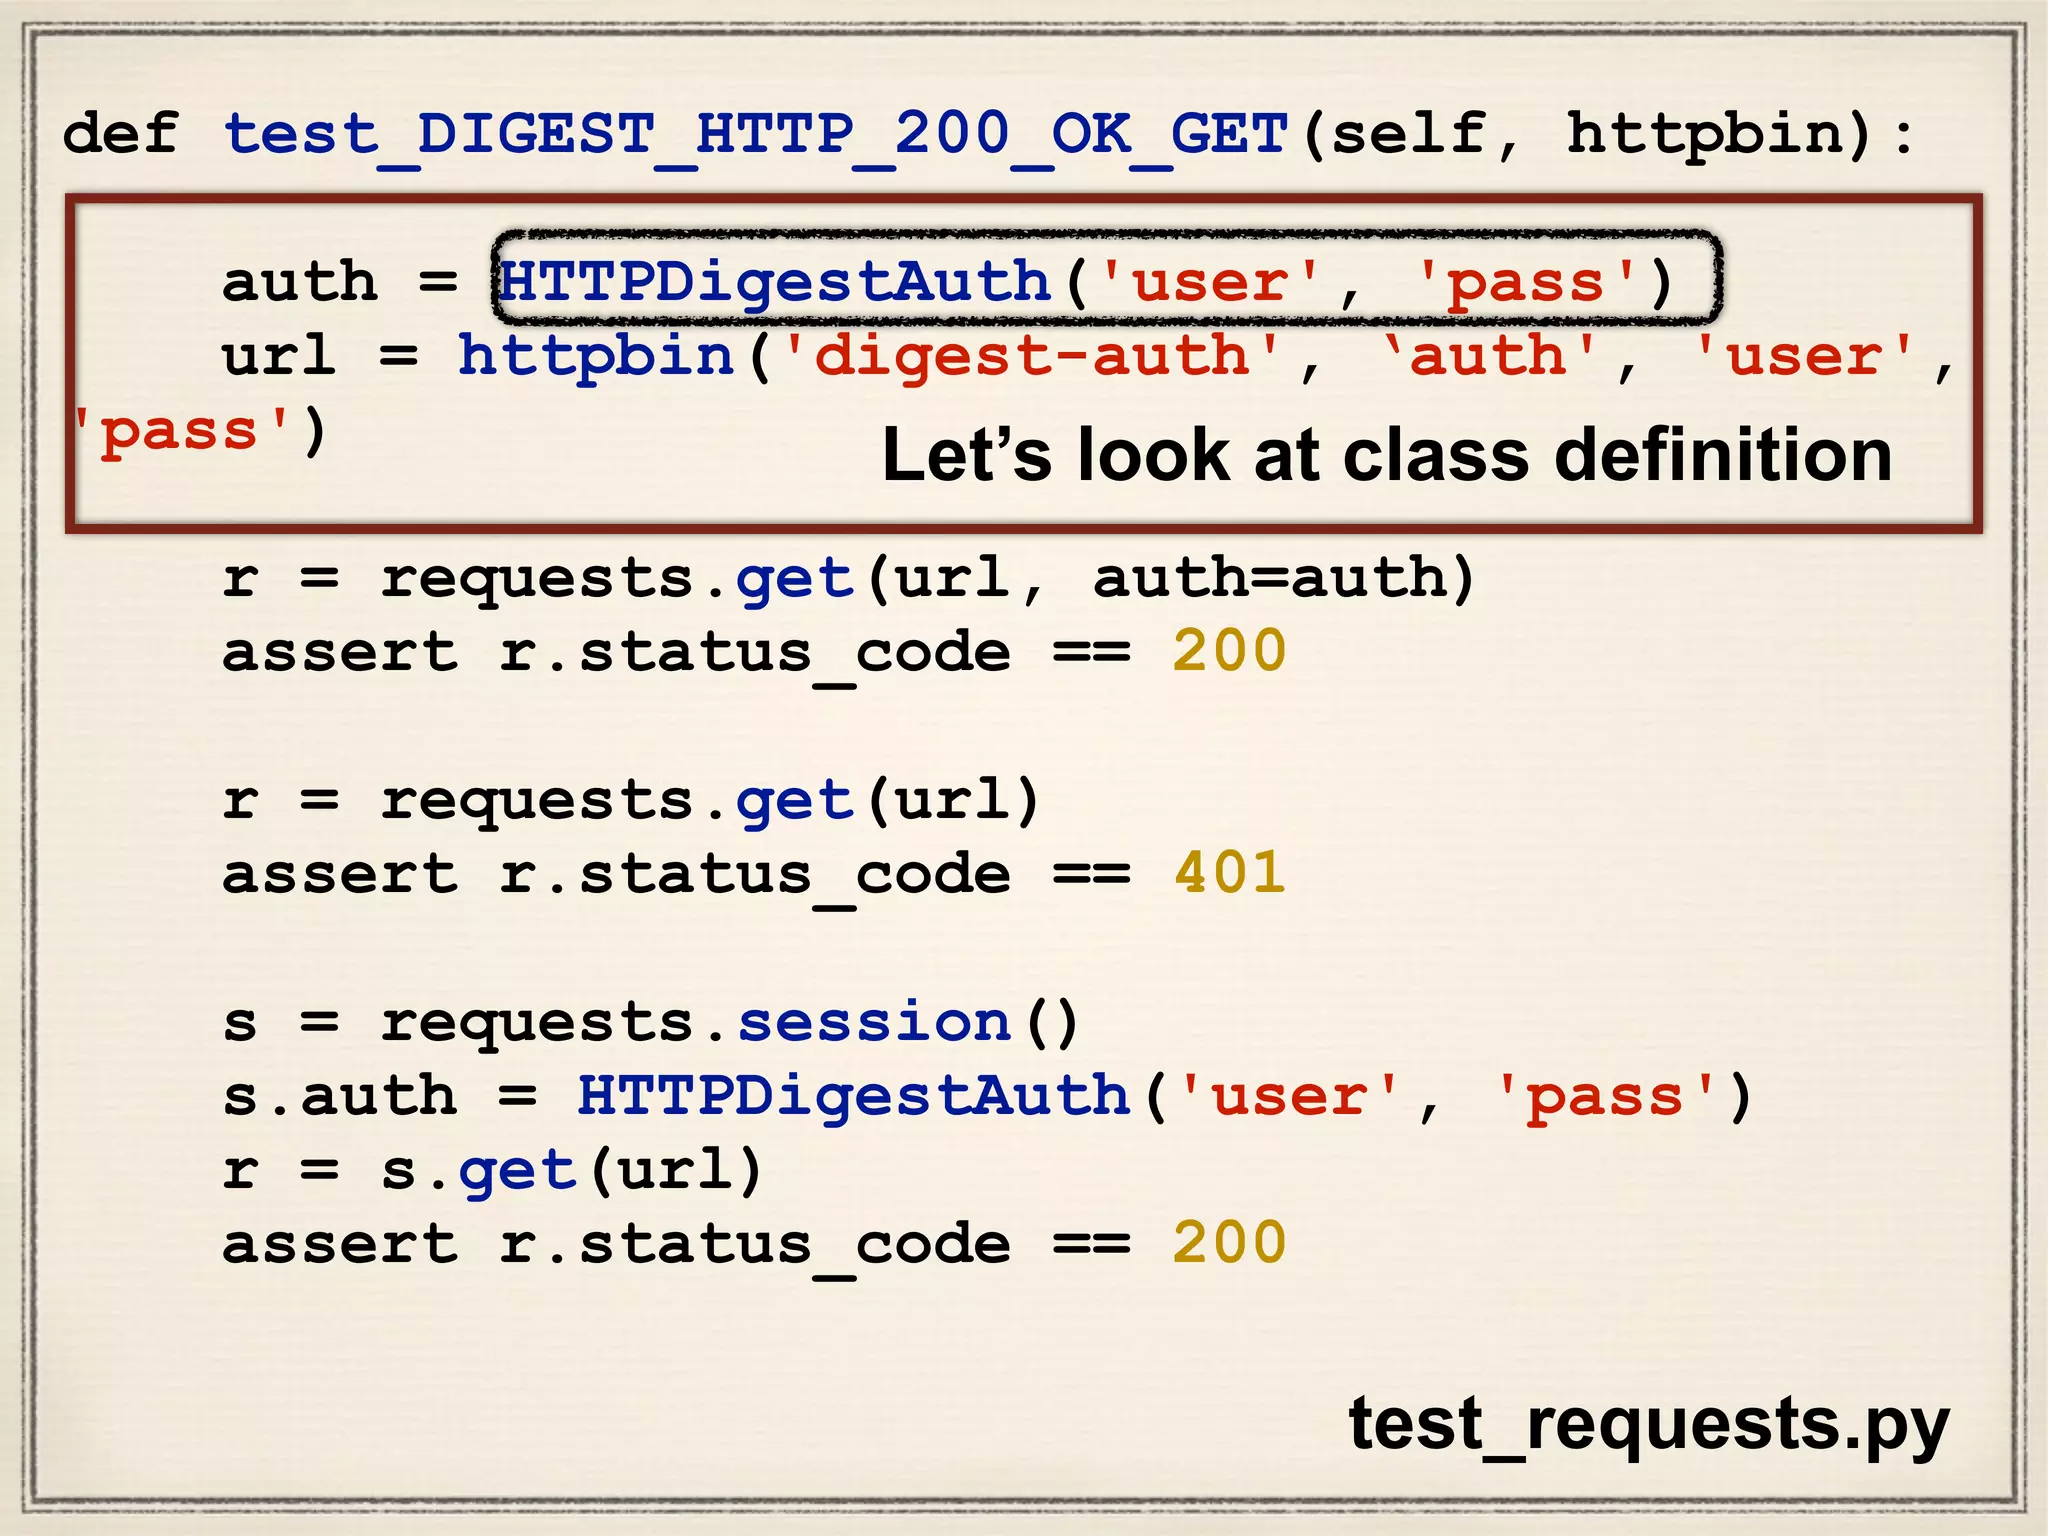Click the 'auth' string in url line

pyautogui.click(x=1487, y=357)
